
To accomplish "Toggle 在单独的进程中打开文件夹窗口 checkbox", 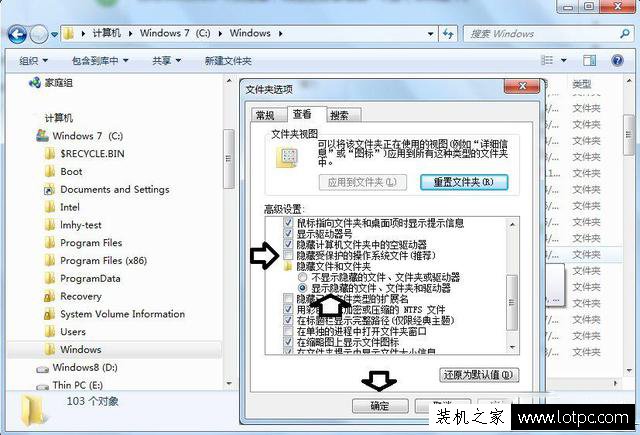I will (288, 331).
